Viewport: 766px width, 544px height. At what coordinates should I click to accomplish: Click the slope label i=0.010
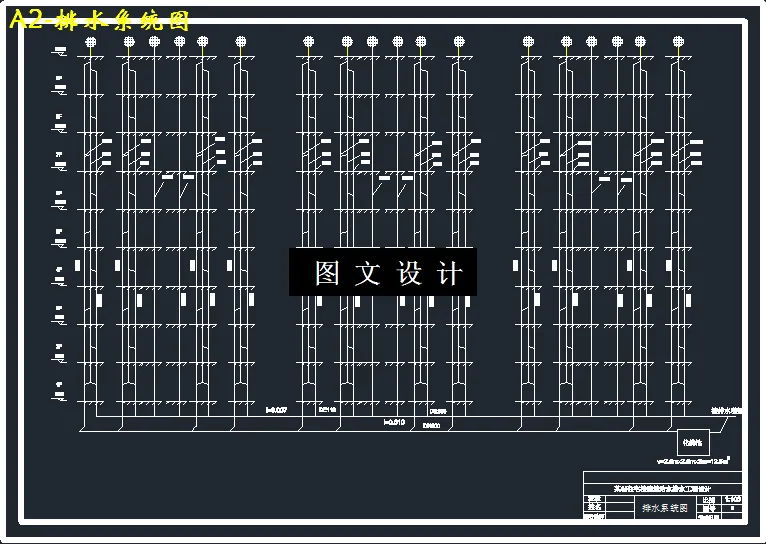(x=394, y=422)
